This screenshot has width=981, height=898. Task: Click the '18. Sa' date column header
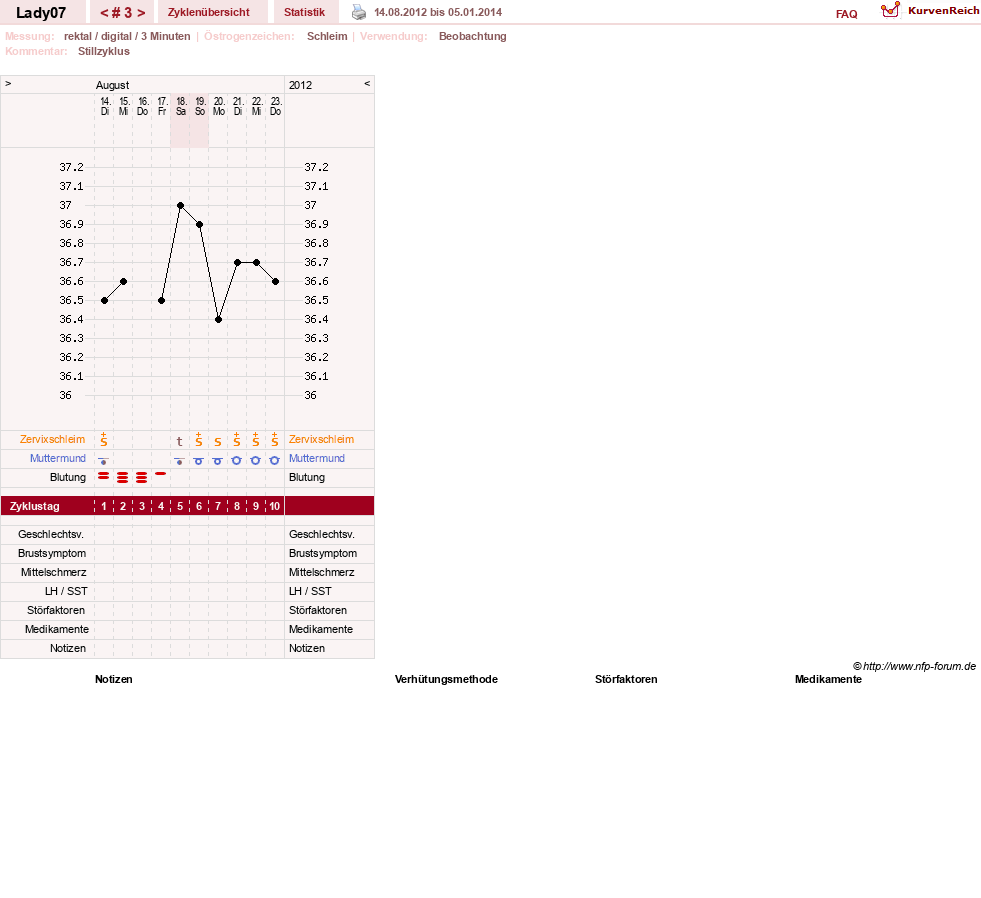pos(181,106)
